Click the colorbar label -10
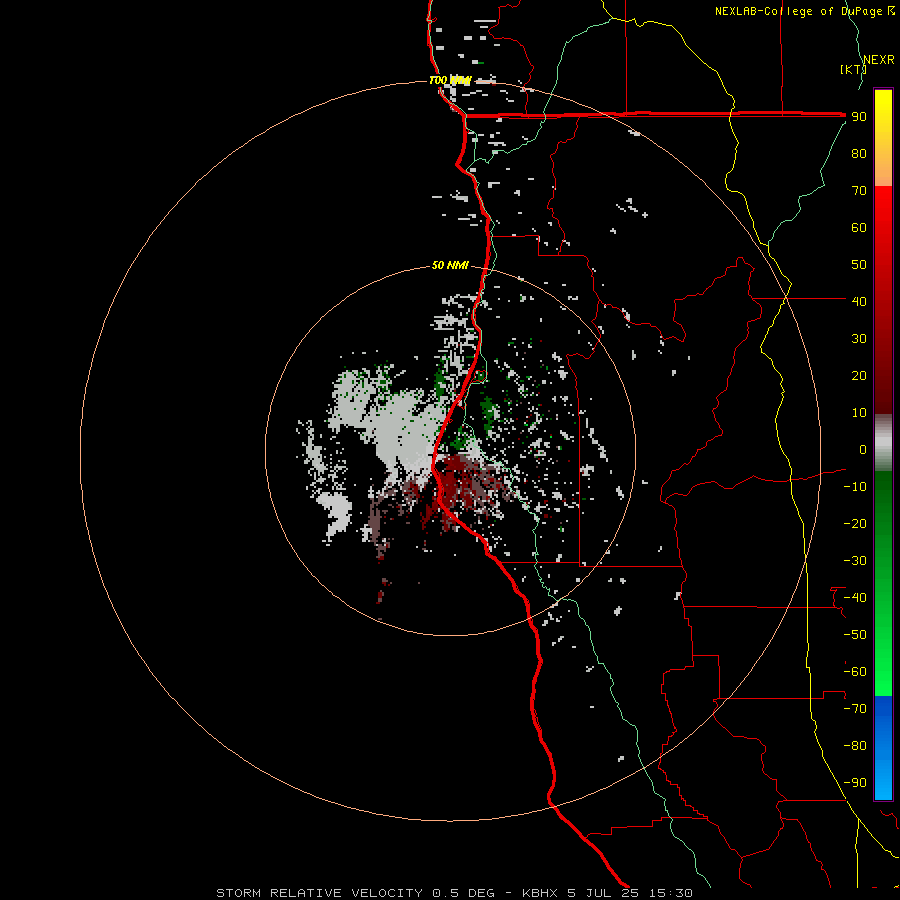 [855, 487]
